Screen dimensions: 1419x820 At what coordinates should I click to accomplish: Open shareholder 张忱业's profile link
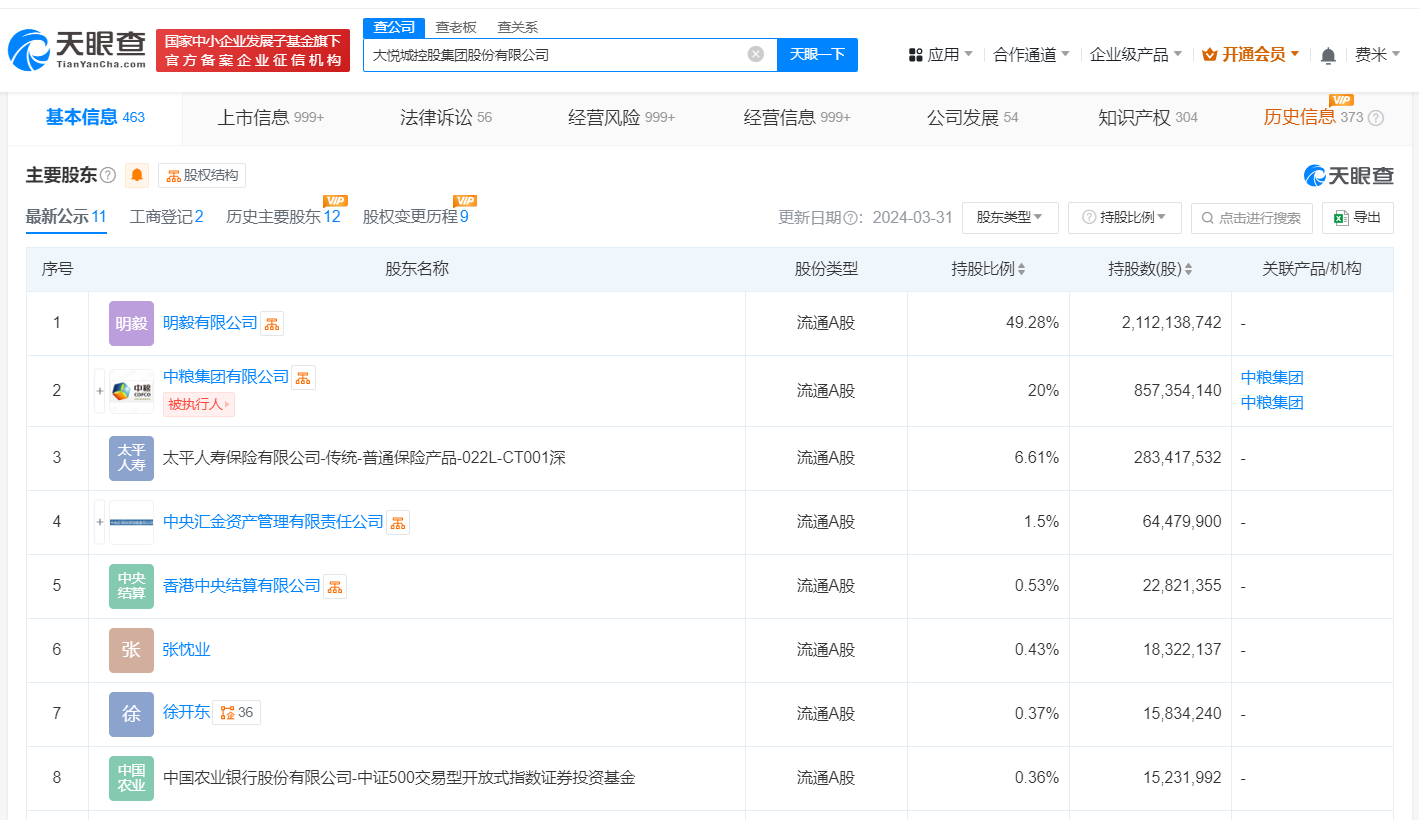click(x=186, y=649)
